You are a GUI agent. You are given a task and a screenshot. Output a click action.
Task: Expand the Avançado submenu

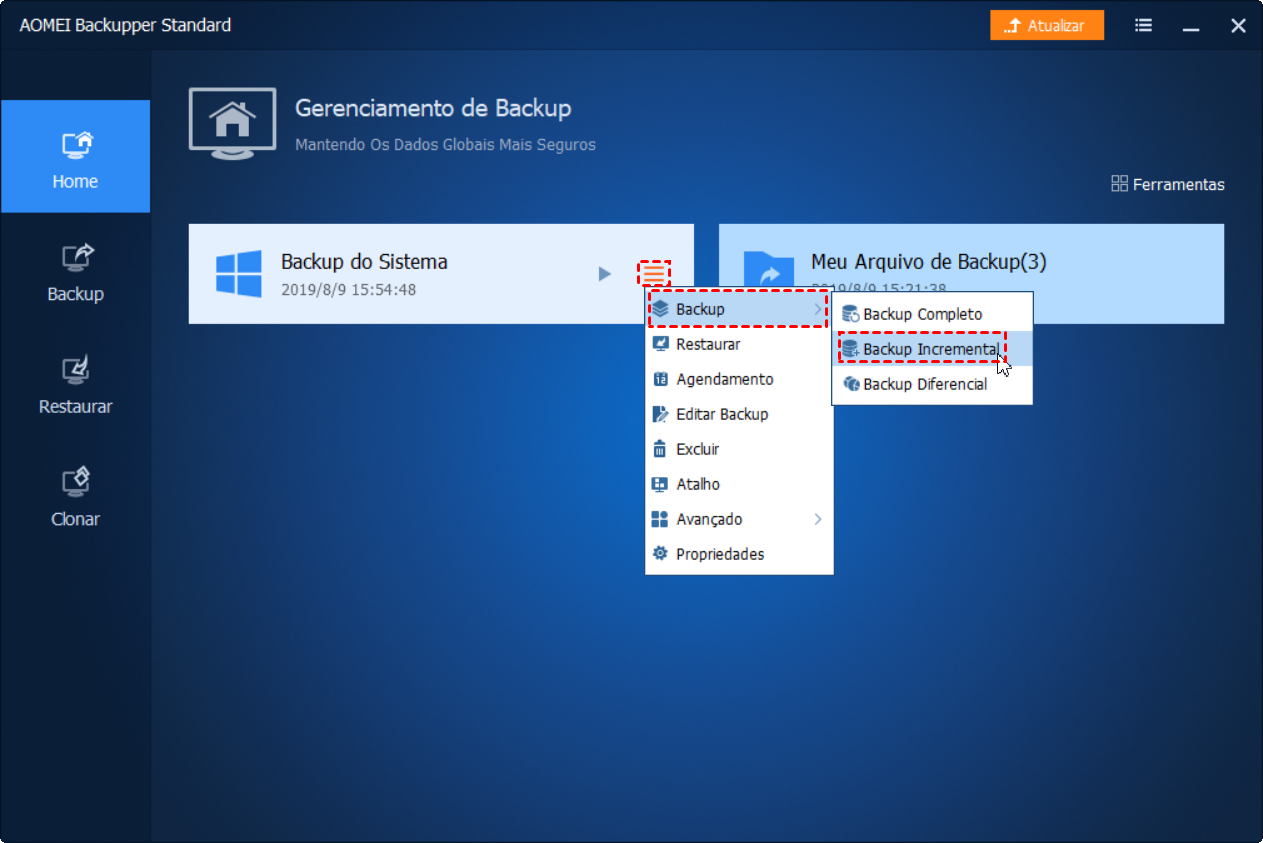(739, 519)
